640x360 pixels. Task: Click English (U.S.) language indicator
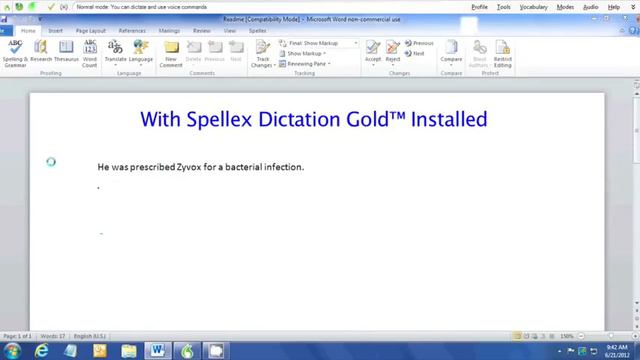pyautogui.click(x=90, y=336)
